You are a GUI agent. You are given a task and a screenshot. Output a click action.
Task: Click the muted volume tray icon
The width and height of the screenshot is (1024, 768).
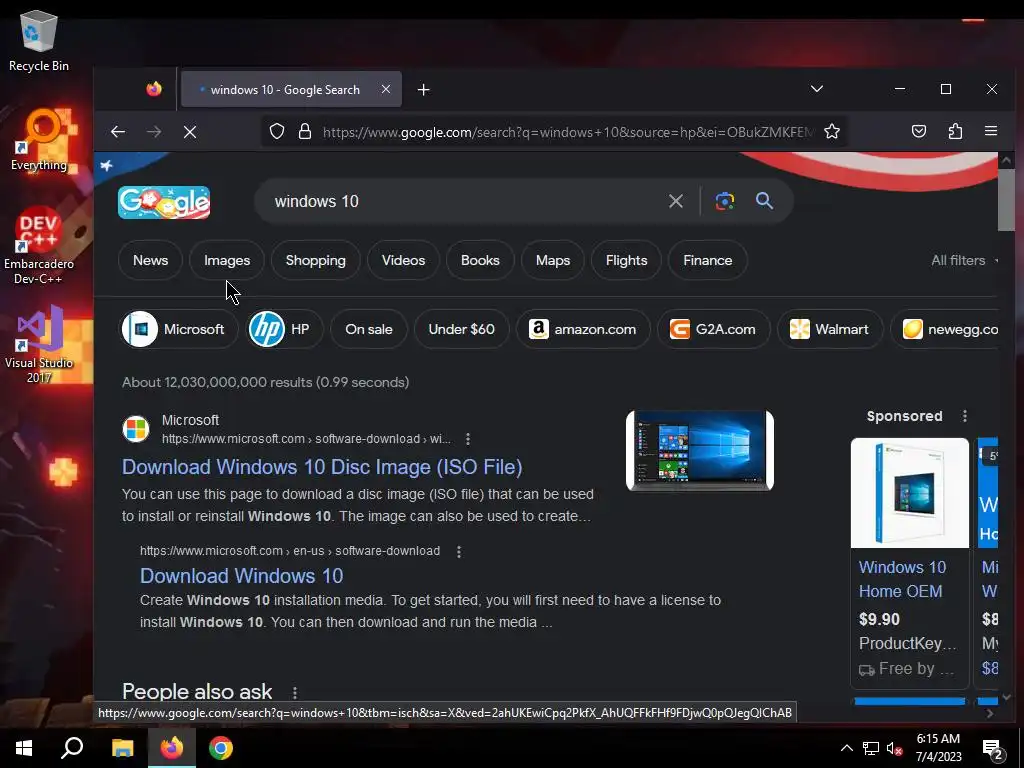point(895,748)
